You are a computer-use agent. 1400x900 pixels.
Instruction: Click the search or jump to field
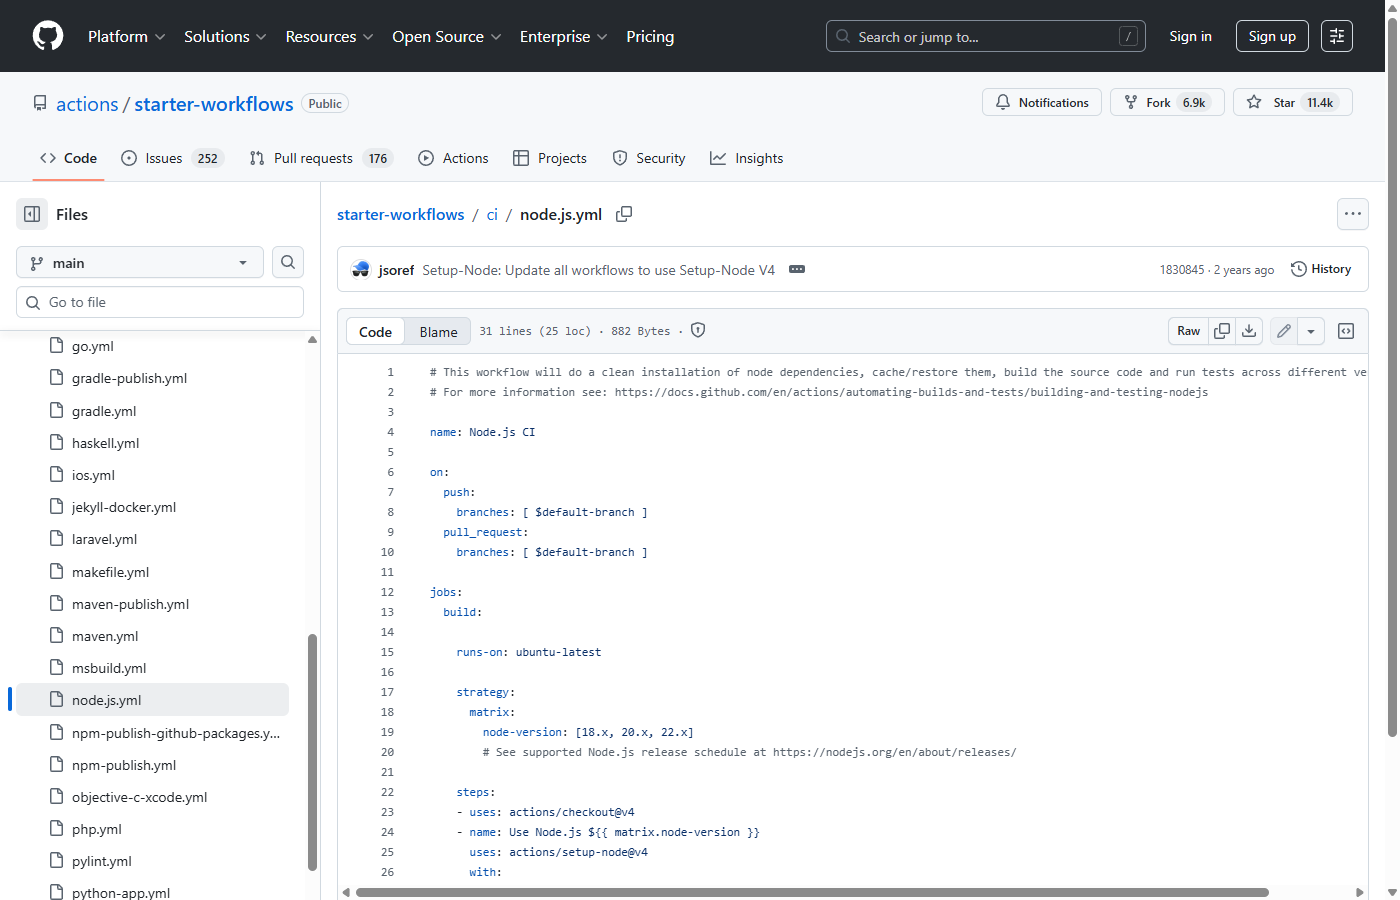click(x=985, y=36)
